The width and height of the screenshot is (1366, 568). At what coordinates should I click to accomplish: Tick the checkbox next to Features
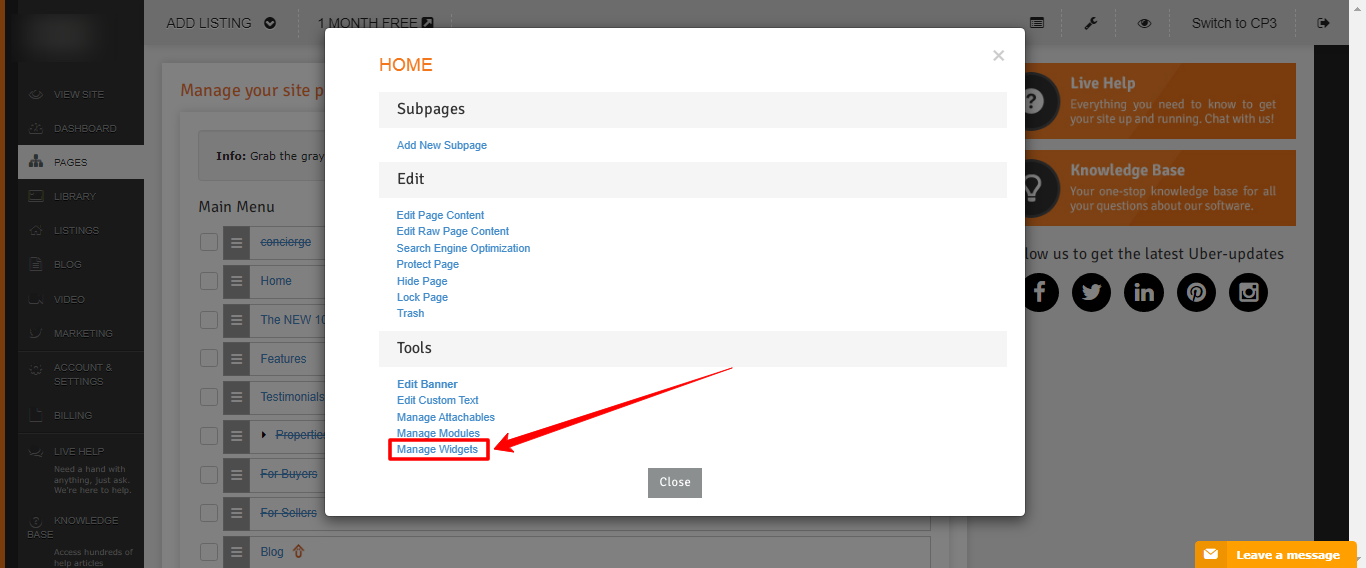coord(208,359)
